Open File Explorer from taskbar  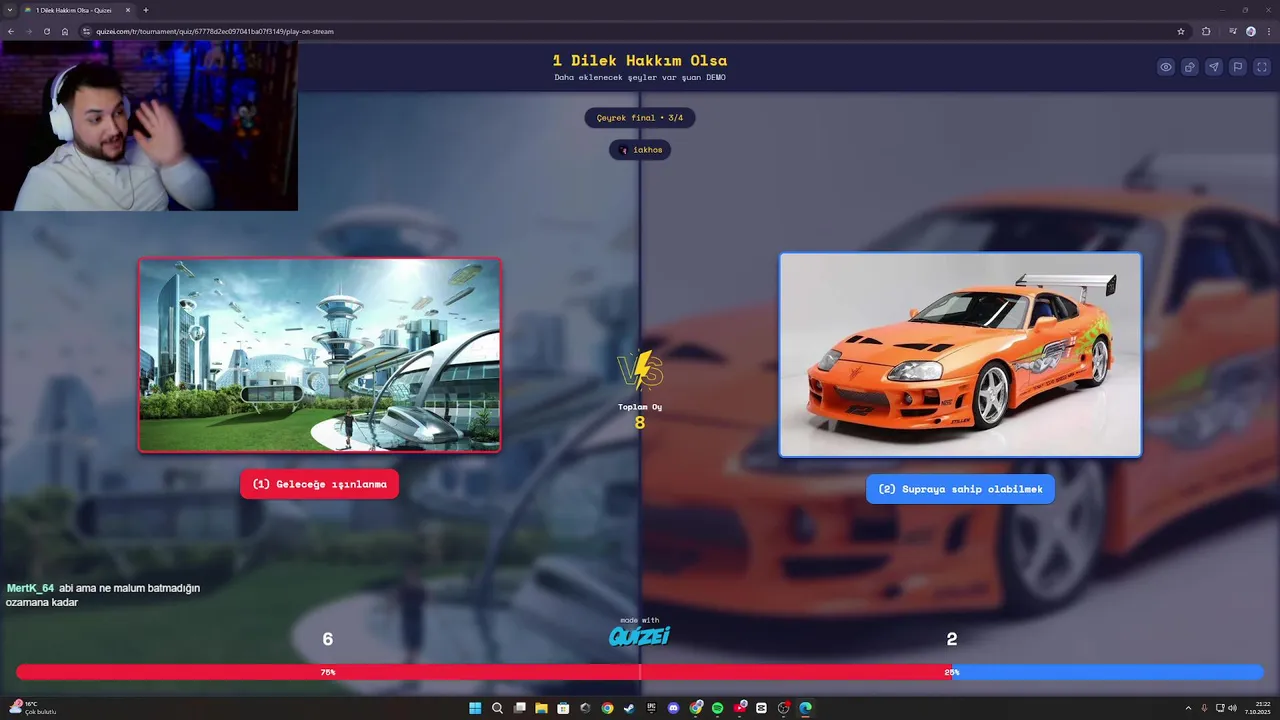coord(541,708)
